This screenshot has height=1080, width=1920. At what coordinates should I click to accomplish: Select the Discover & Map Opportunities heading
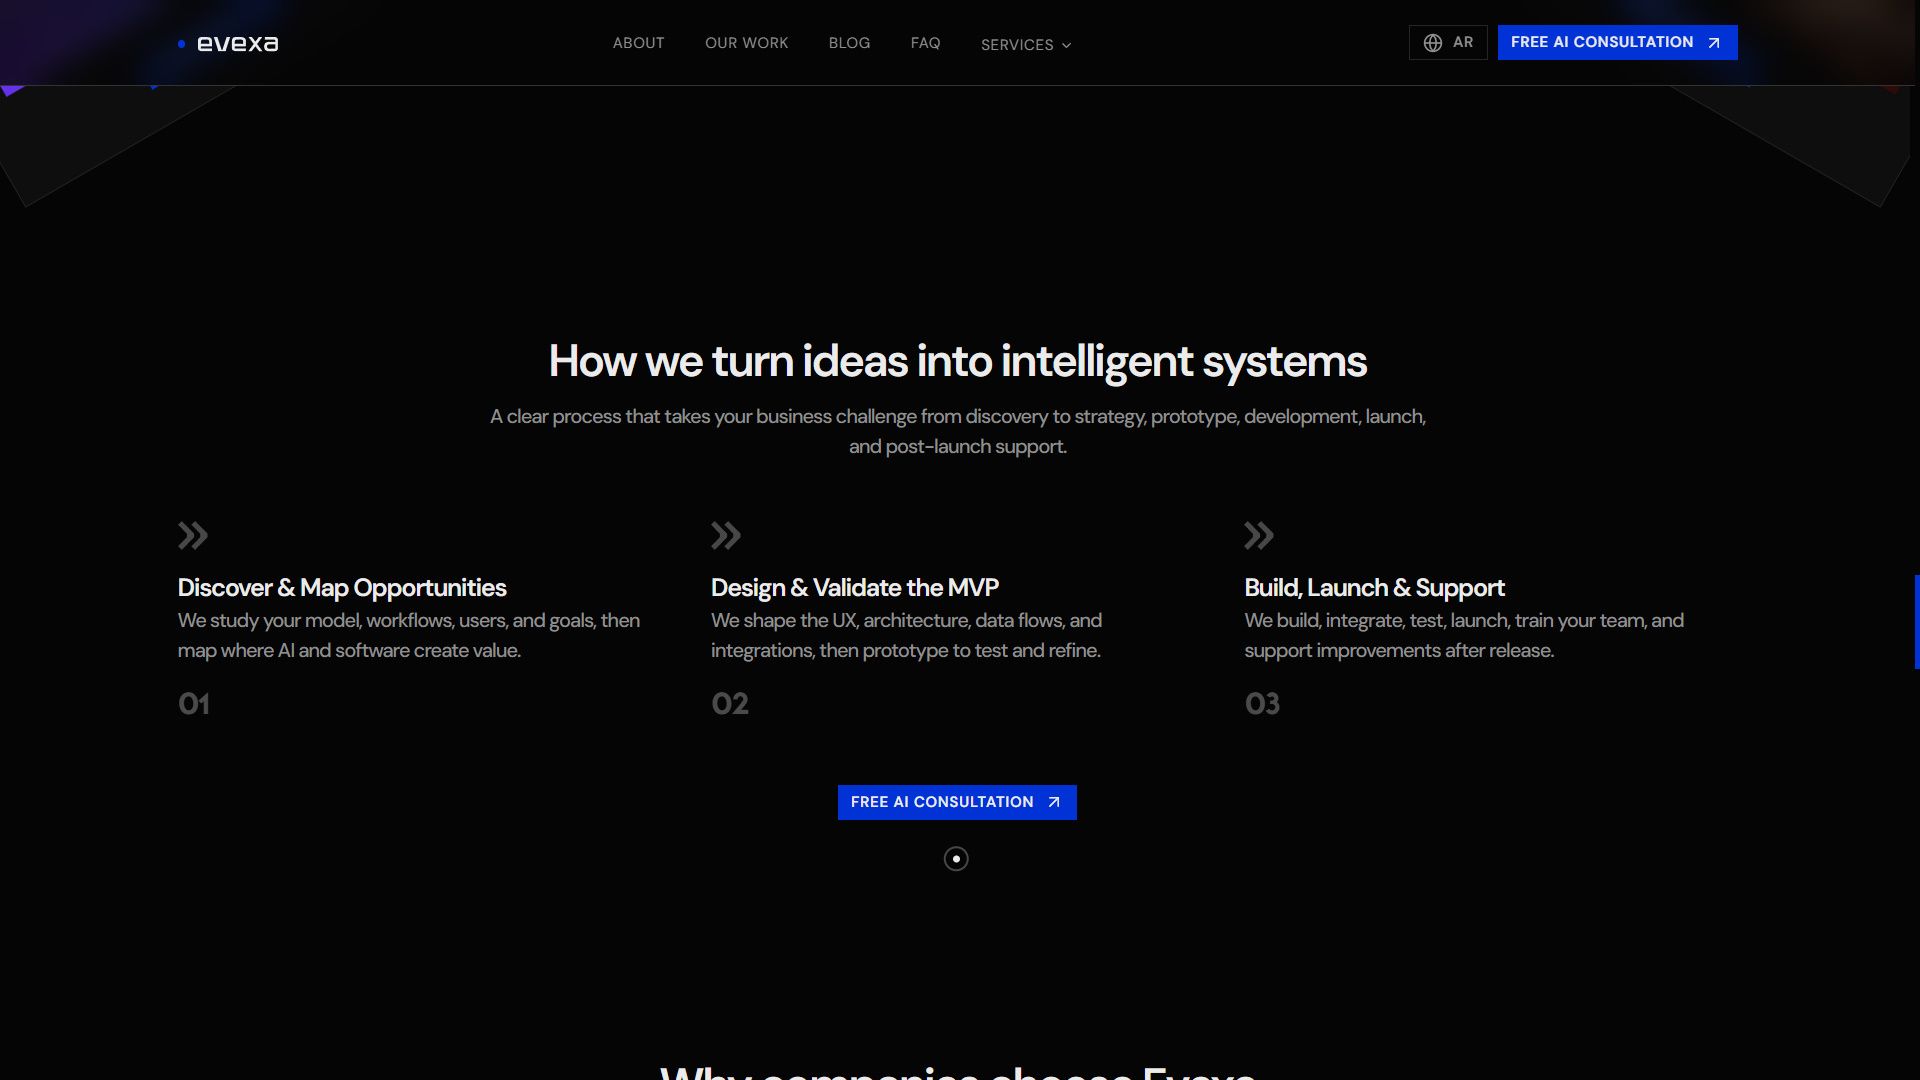coord(342,588)
